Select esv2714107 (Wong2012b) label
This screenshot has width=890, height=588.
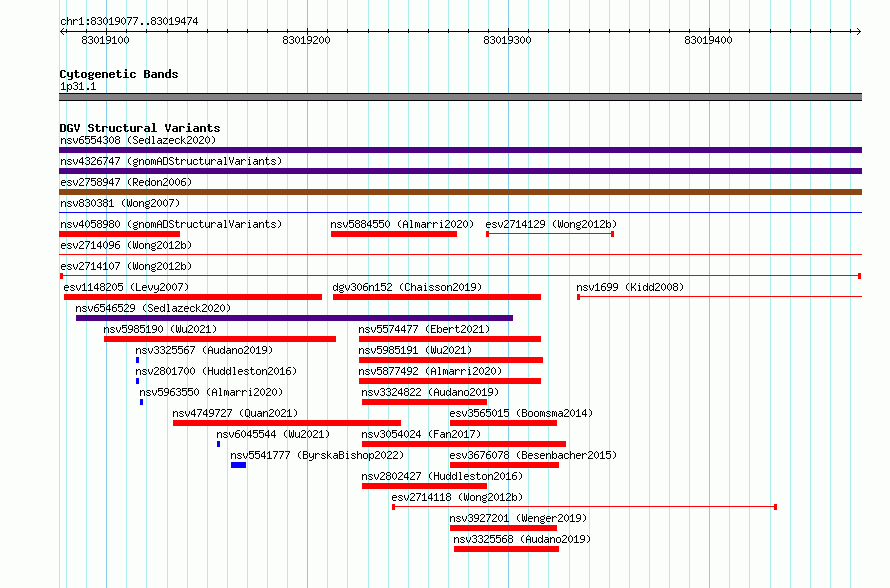[126, 266]
